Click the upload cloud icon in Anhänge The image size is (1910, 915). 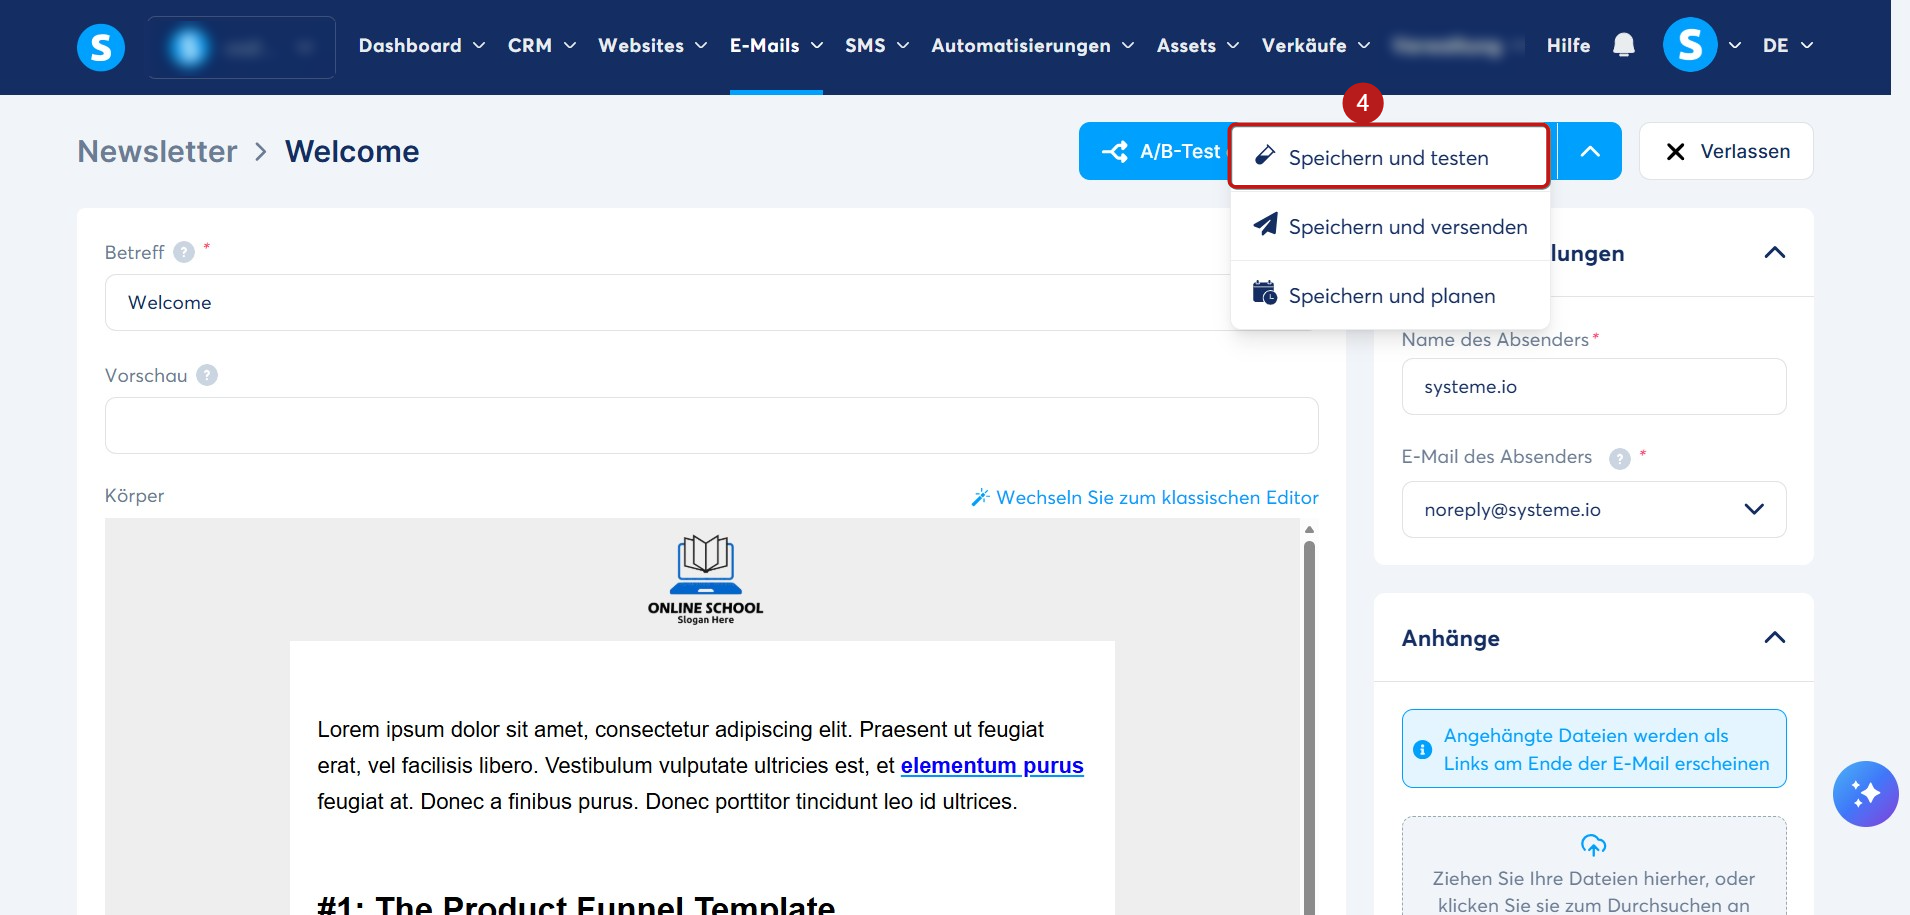pos(1593,845)
